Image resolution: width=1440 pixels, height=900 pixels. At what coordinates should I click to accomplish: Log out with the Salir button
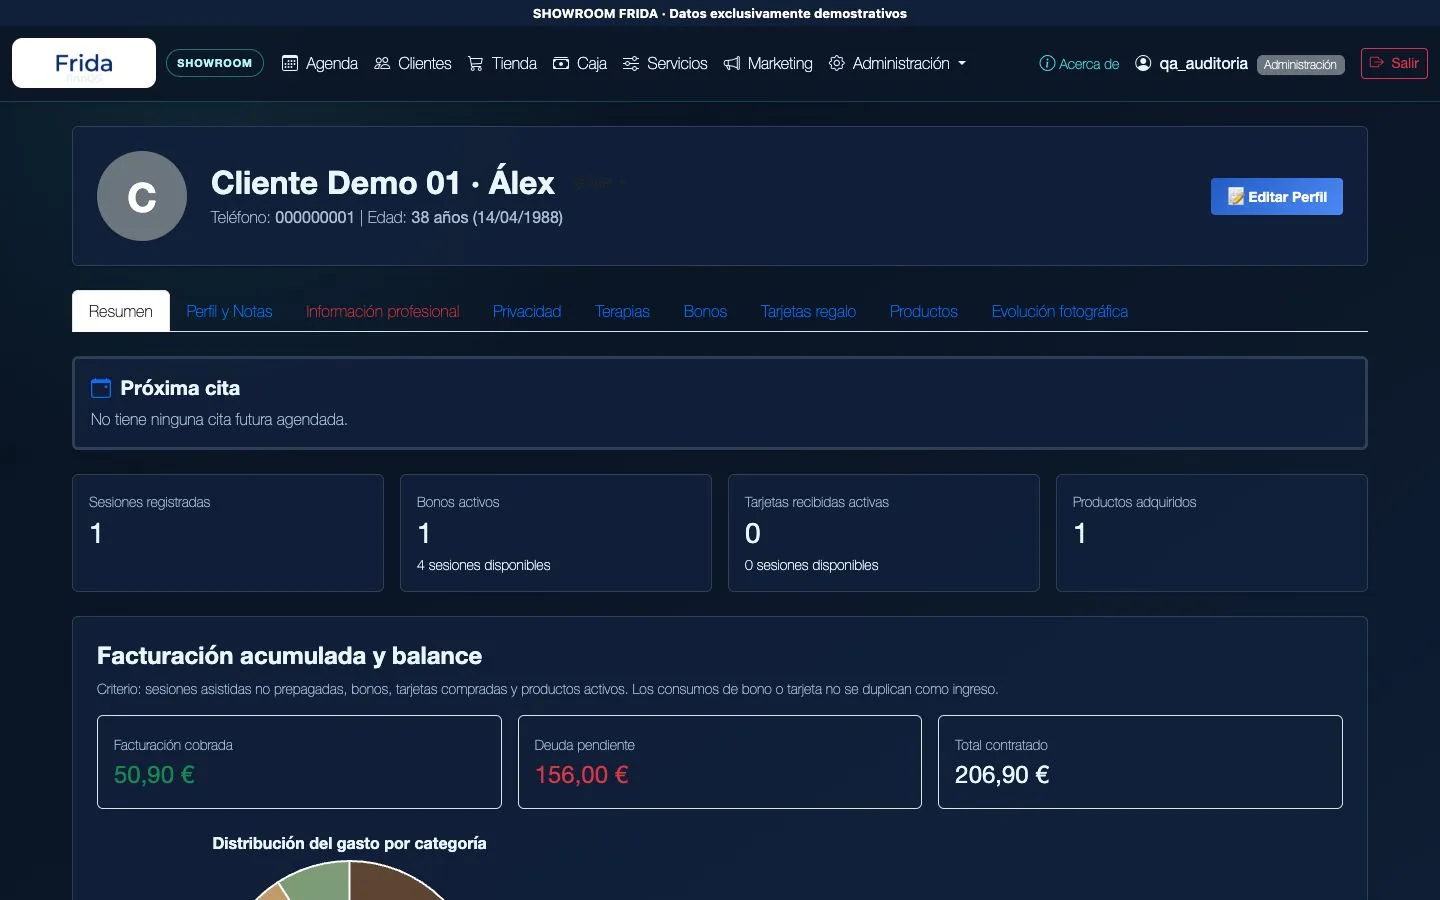coord(1394,63)
